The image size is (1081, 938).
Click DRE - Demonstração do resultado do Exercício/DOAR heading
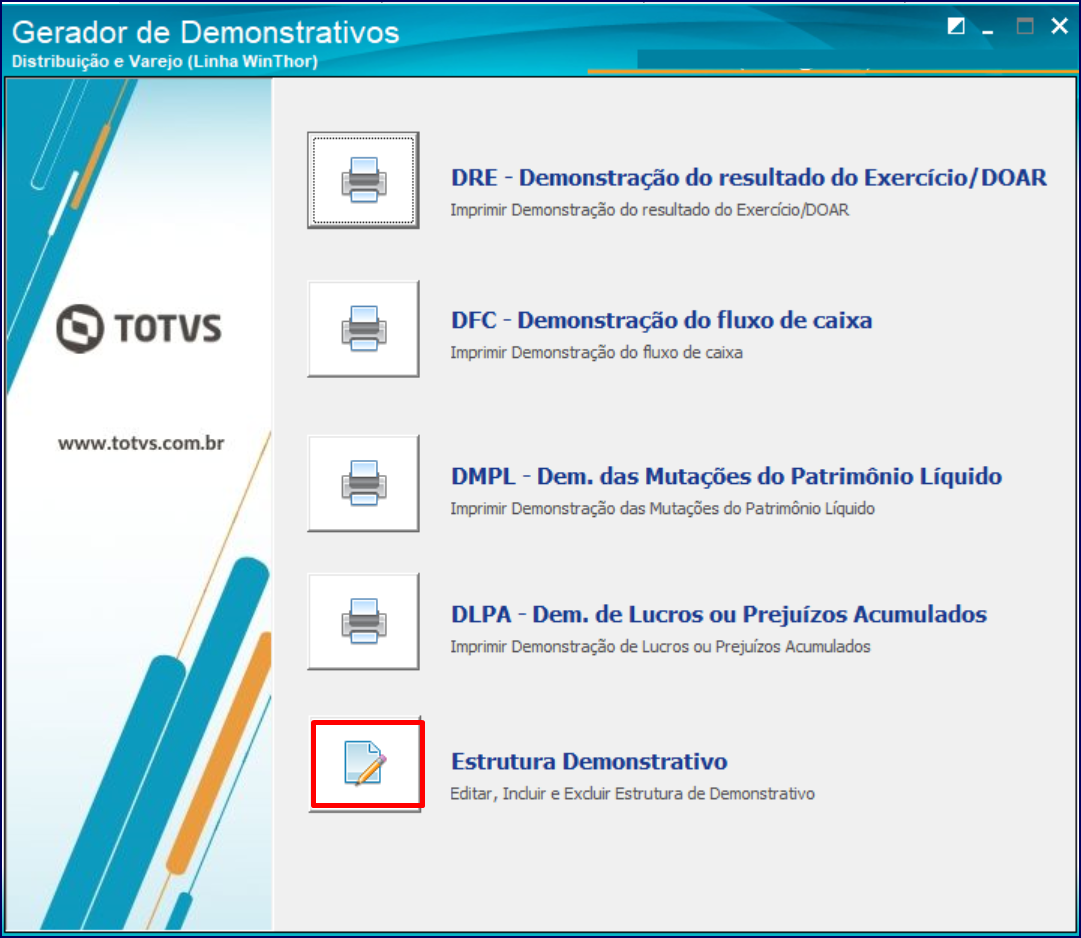click(749, 178)
